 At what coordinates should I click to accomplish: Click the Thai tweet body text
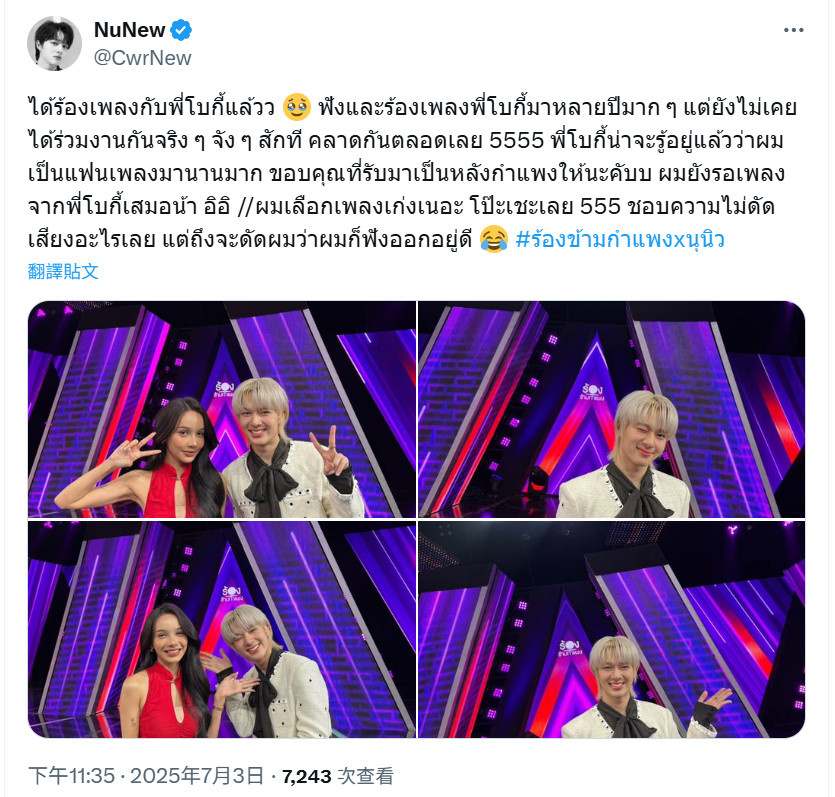[412, 173]
